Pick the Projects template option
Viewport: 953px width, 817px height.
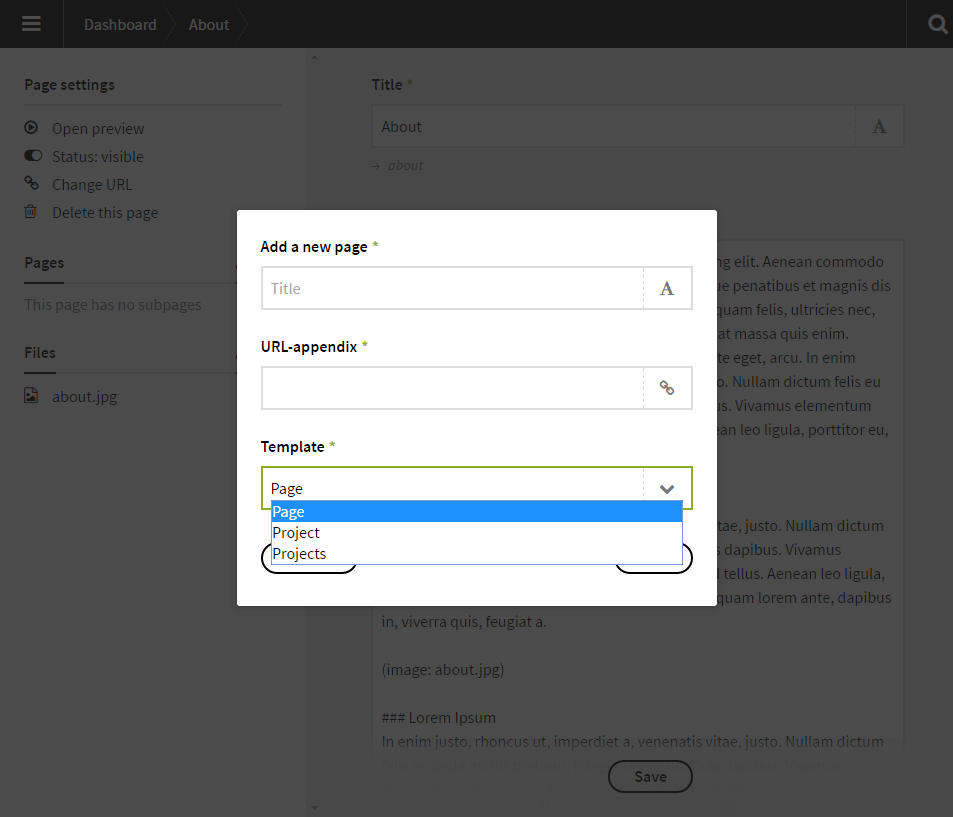[x=476, y=554]
